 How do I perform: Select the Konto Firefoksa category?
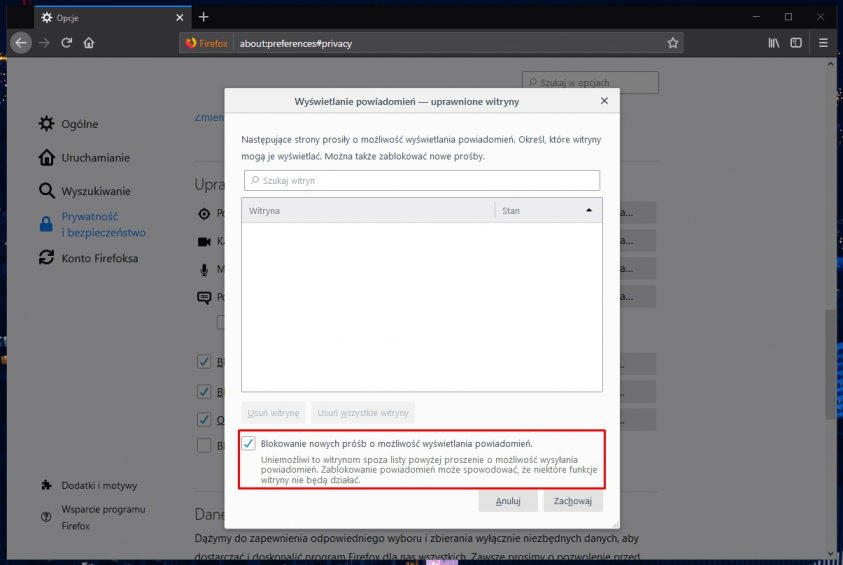point(89,258)
